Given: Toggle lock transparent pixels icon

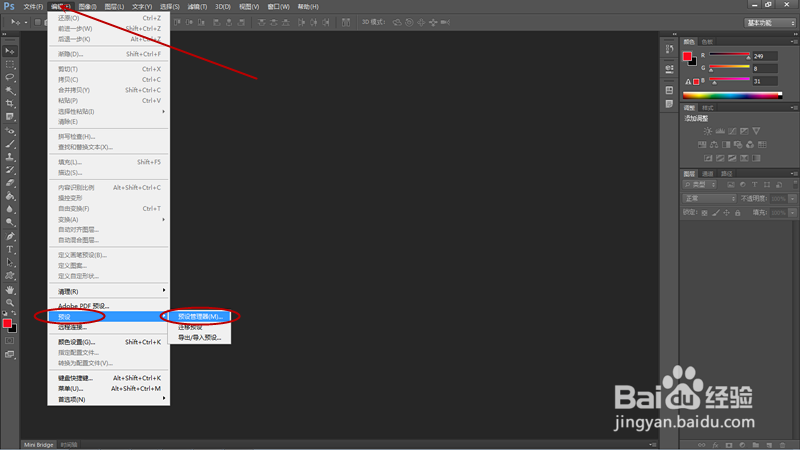Looking at the screenshot, I should click(705, 213).
